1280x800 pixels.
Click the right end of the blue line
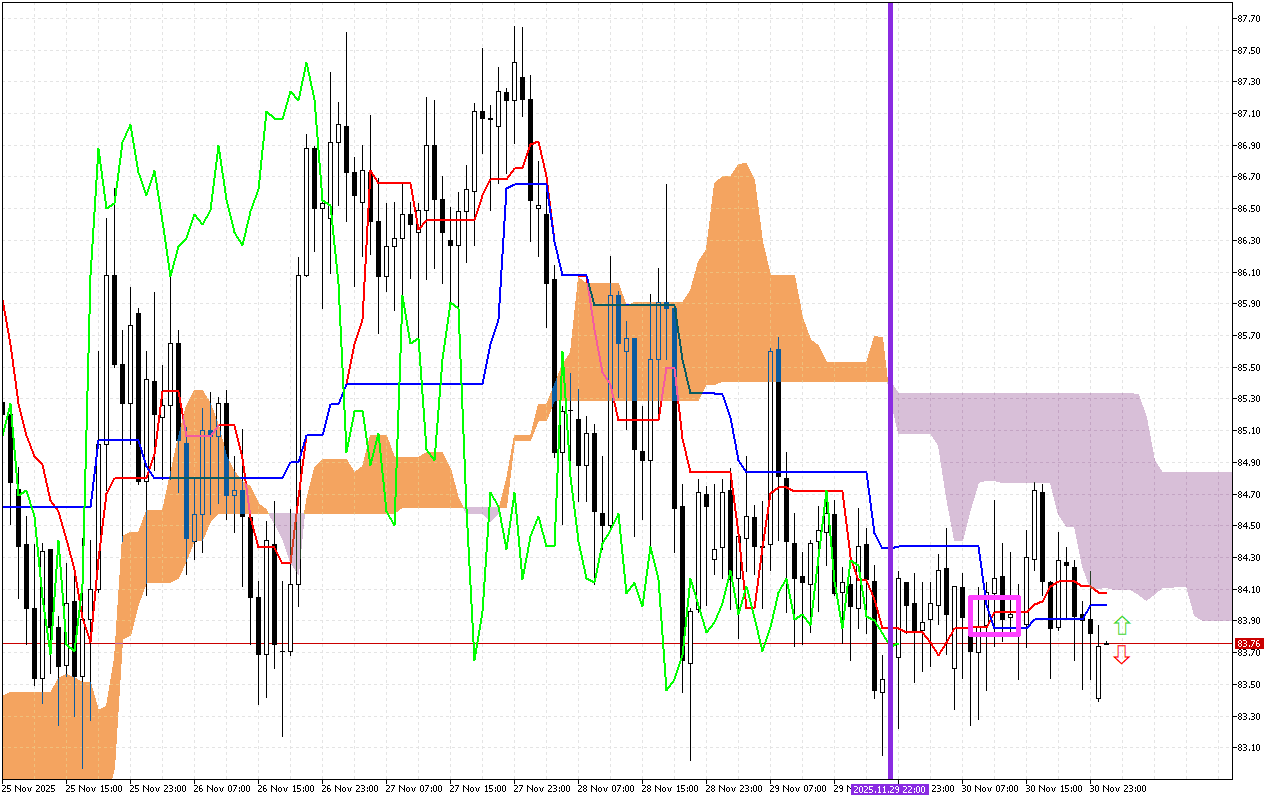1106,604
